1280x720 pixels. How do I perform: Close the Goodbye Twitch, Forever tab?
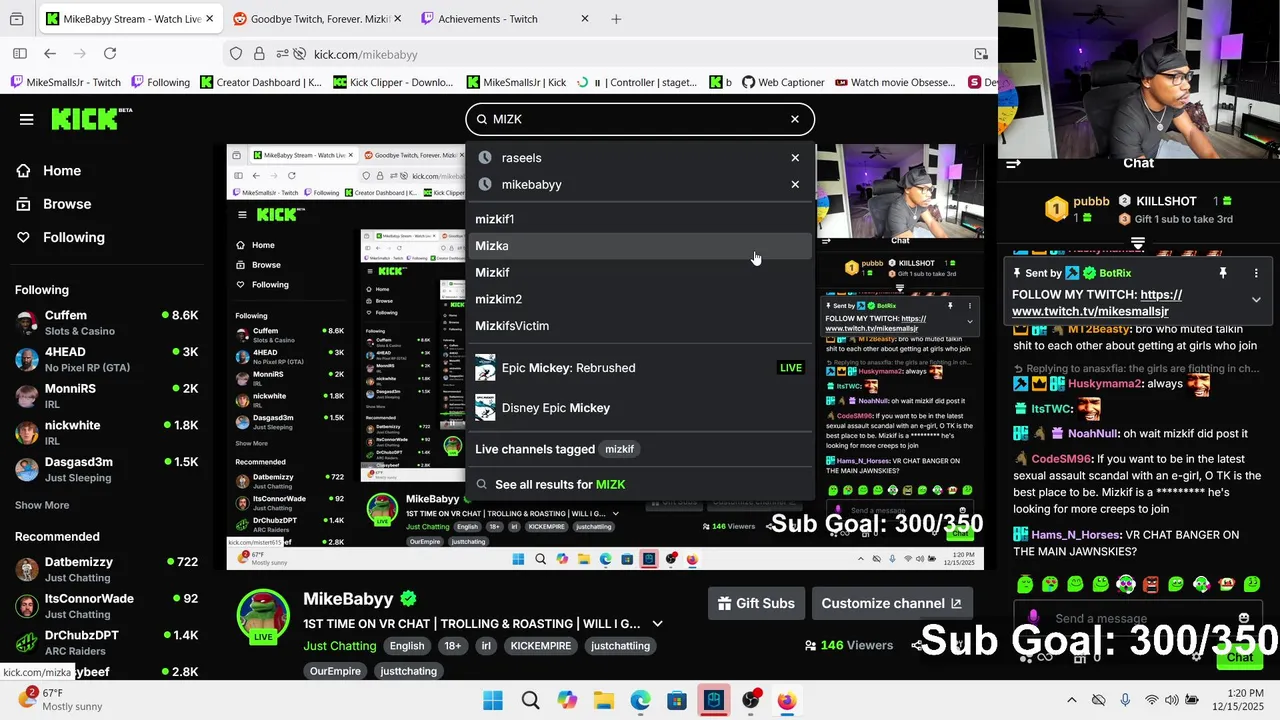397,19
